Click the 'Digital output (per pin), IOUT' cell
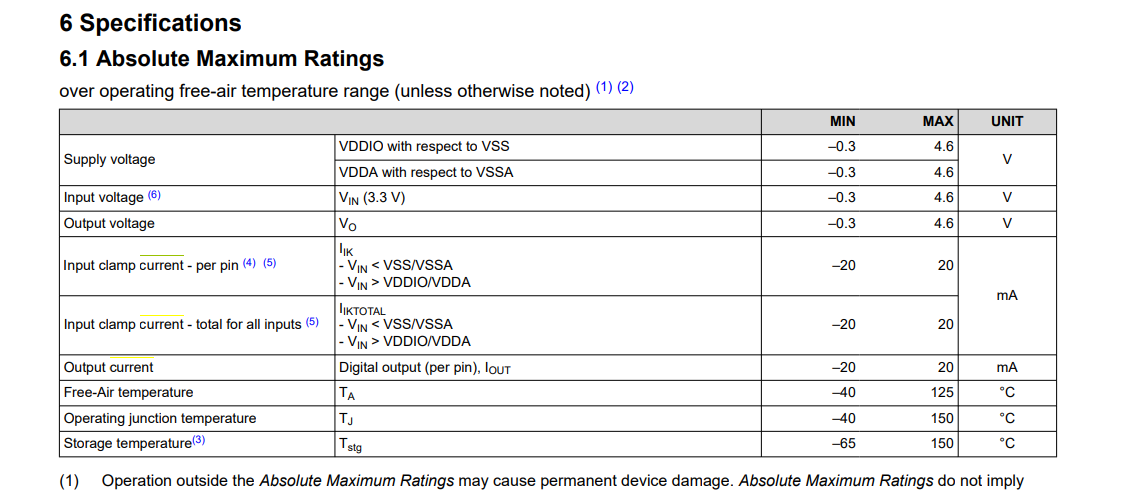Viewport: 1127px width, 491px height. pyautogui.click(x=424, y=368)
